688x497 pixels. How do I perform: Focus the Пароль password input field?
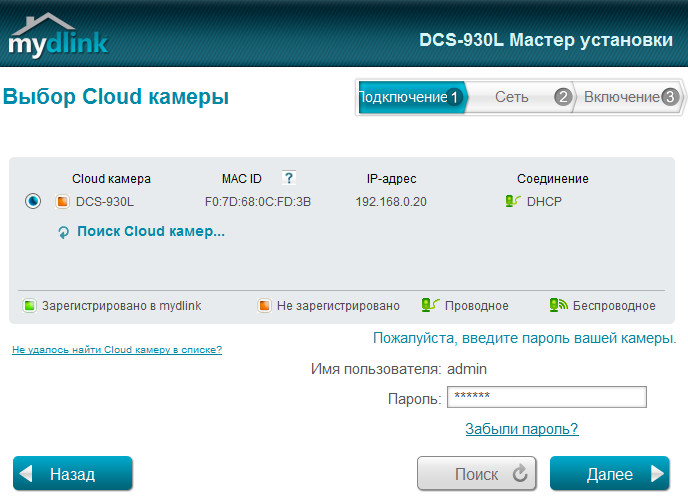point(546,397)
